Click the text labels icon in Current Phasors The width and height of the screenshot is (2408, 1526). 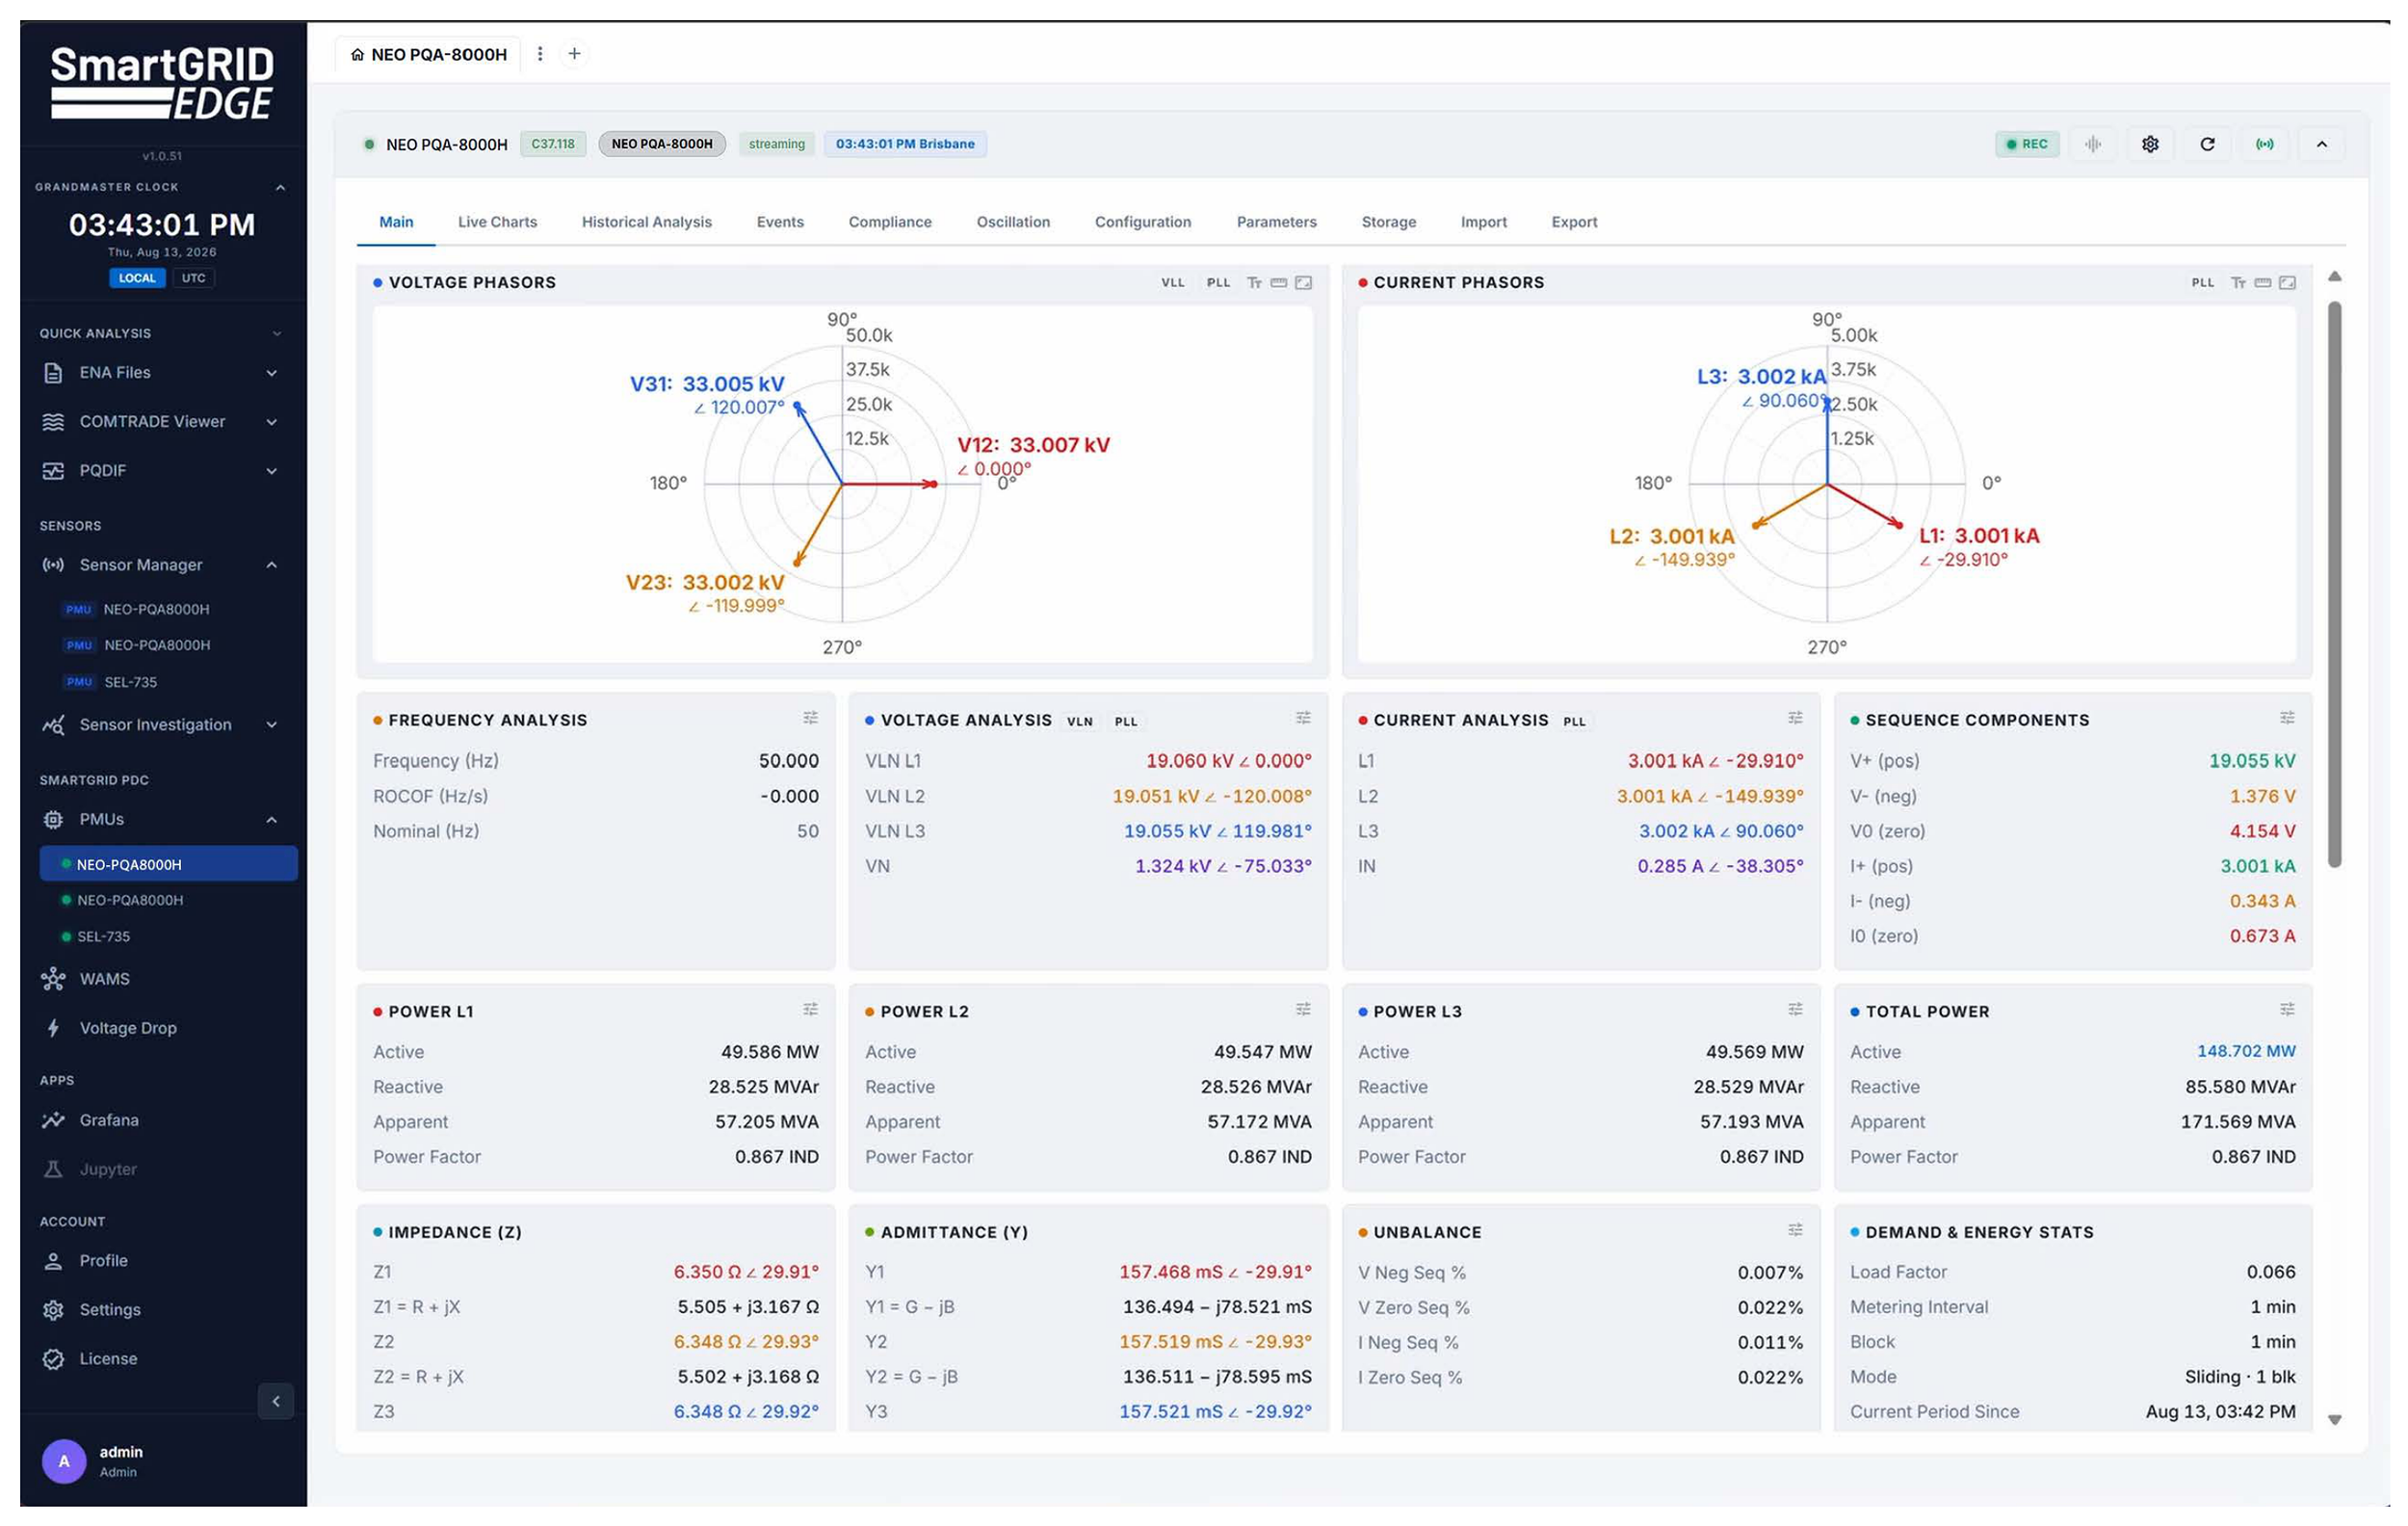coord(2238,283)
